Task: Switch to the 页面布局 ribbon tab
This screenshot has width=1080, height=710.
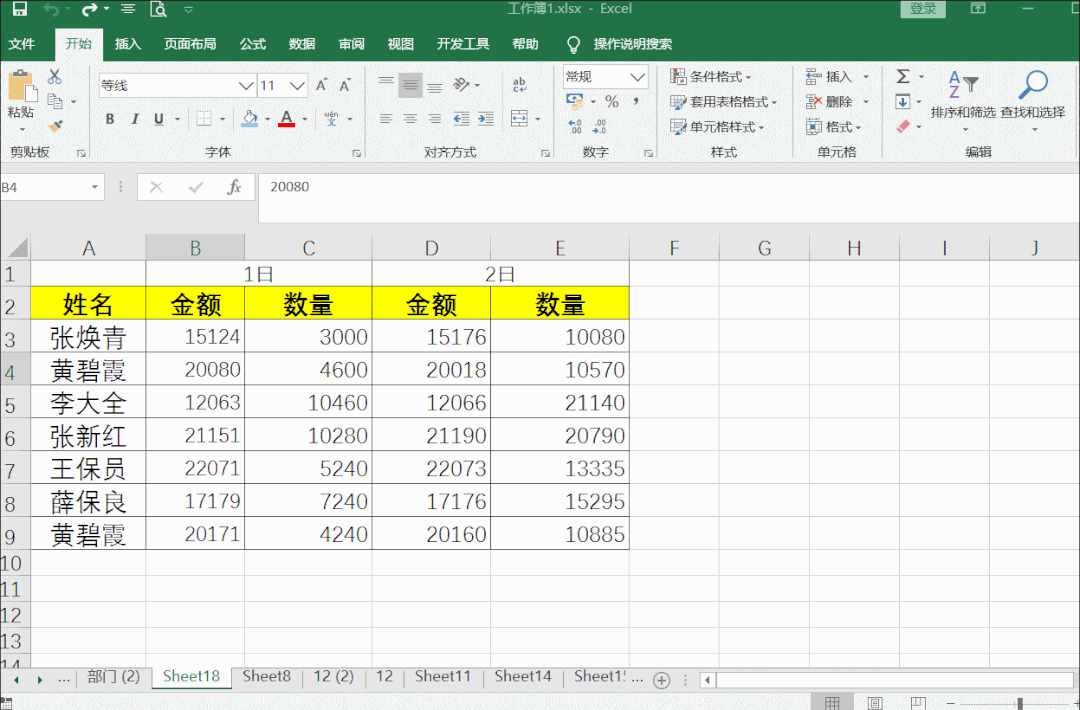Action: [x=190, y=44]
